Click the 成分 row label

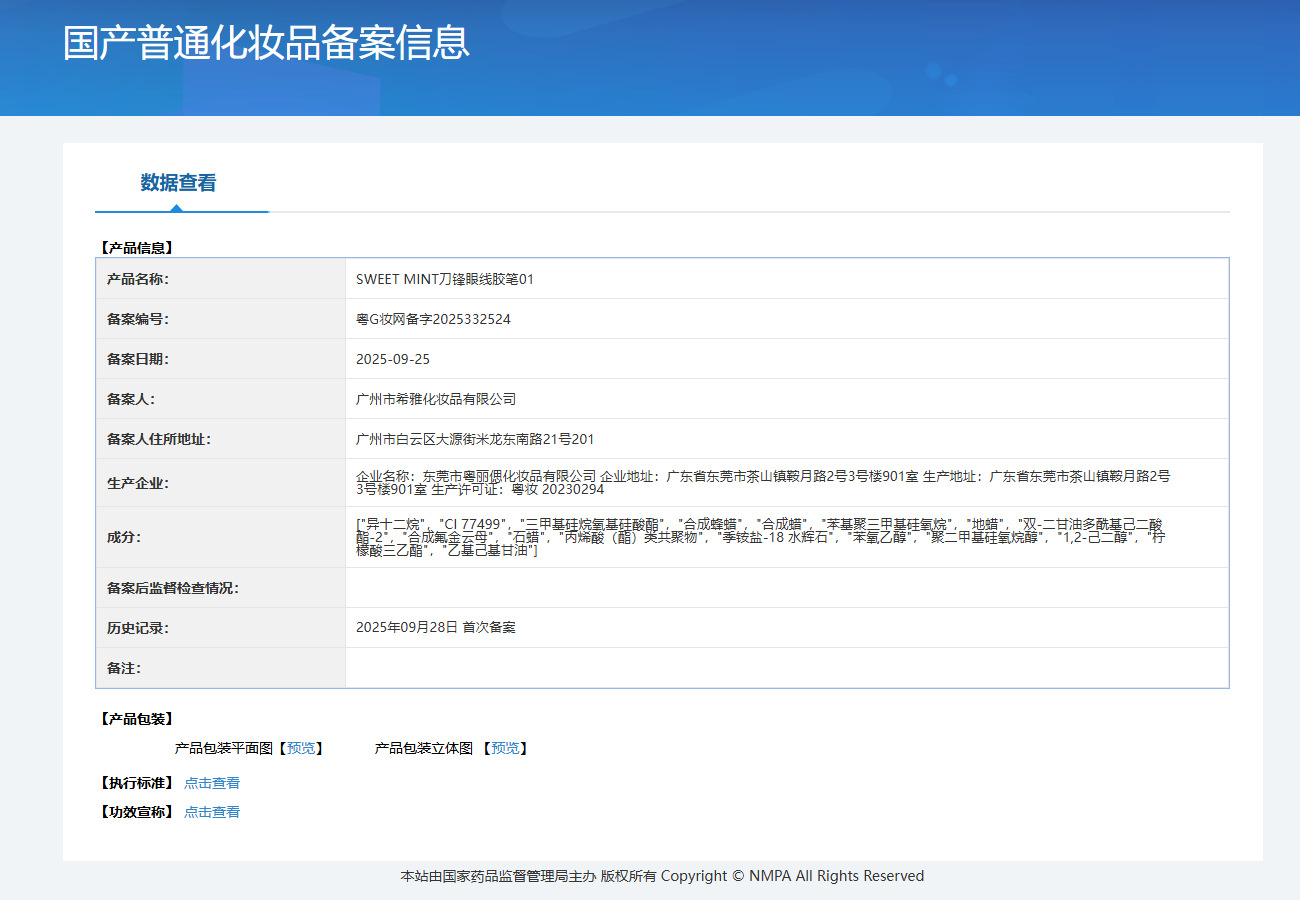(x=124, y=537)
